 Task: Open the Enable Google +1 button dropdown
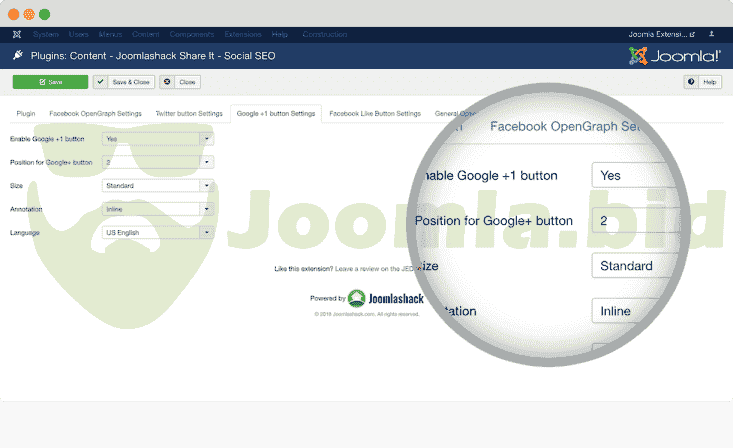pyautogui.click(x=157, y=139)
